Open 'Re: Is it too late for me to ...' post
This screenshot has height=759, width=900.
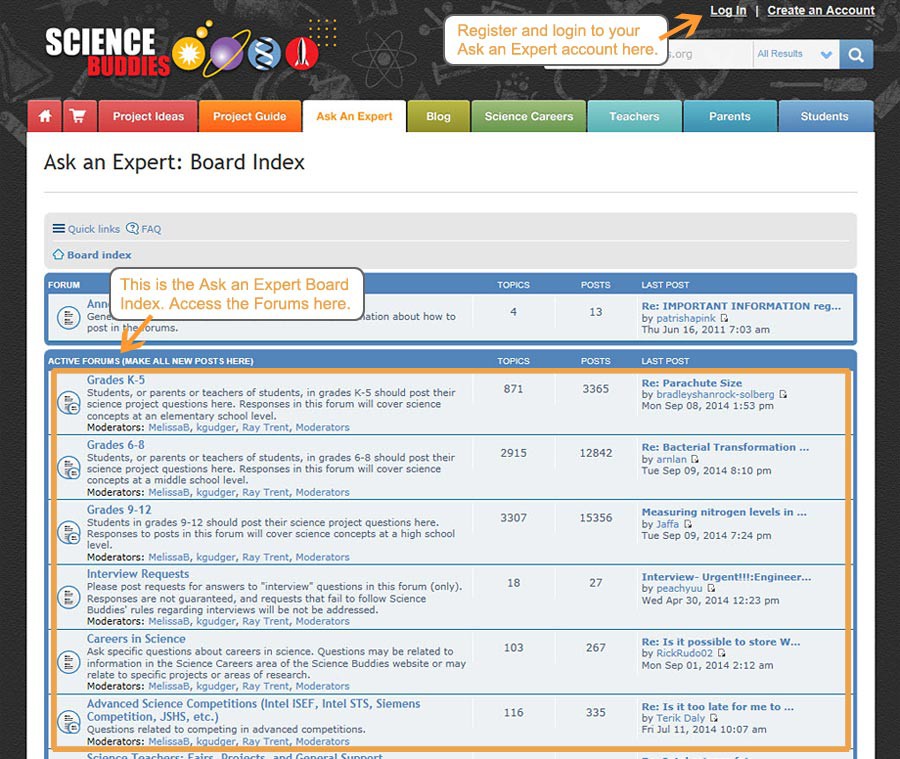tap(717, 707)
